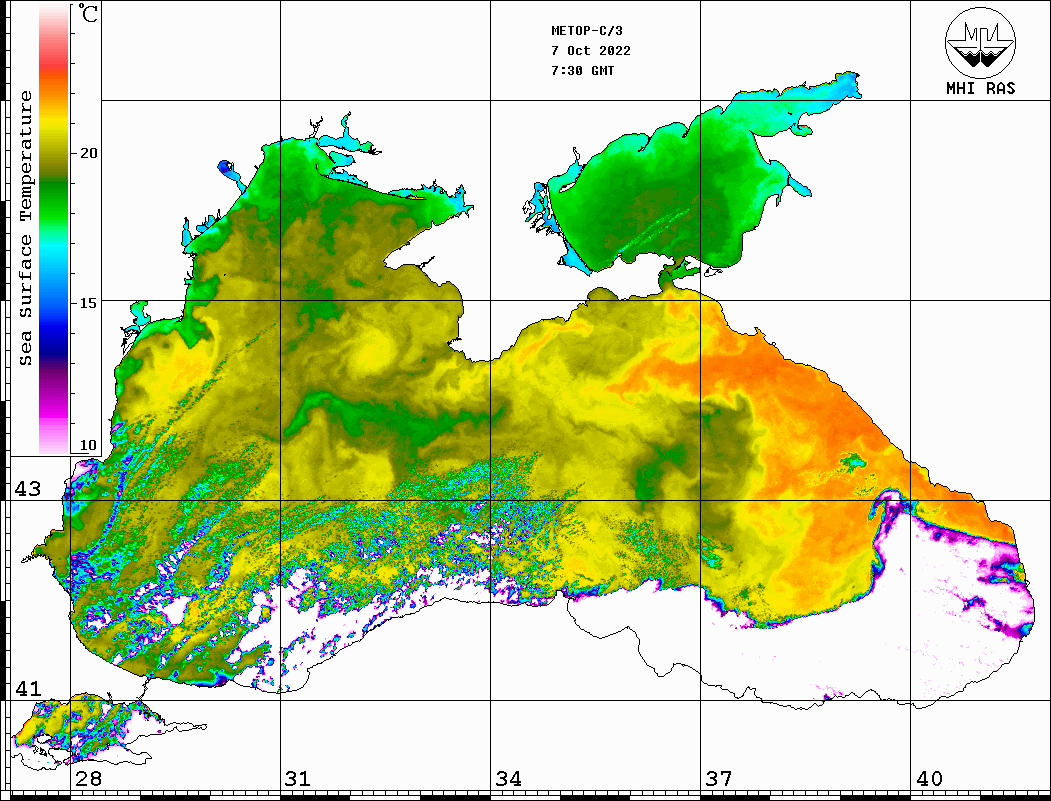
Task: Click the 'METOP-C/3' satellite label
Action: click(x=586, y=31)
